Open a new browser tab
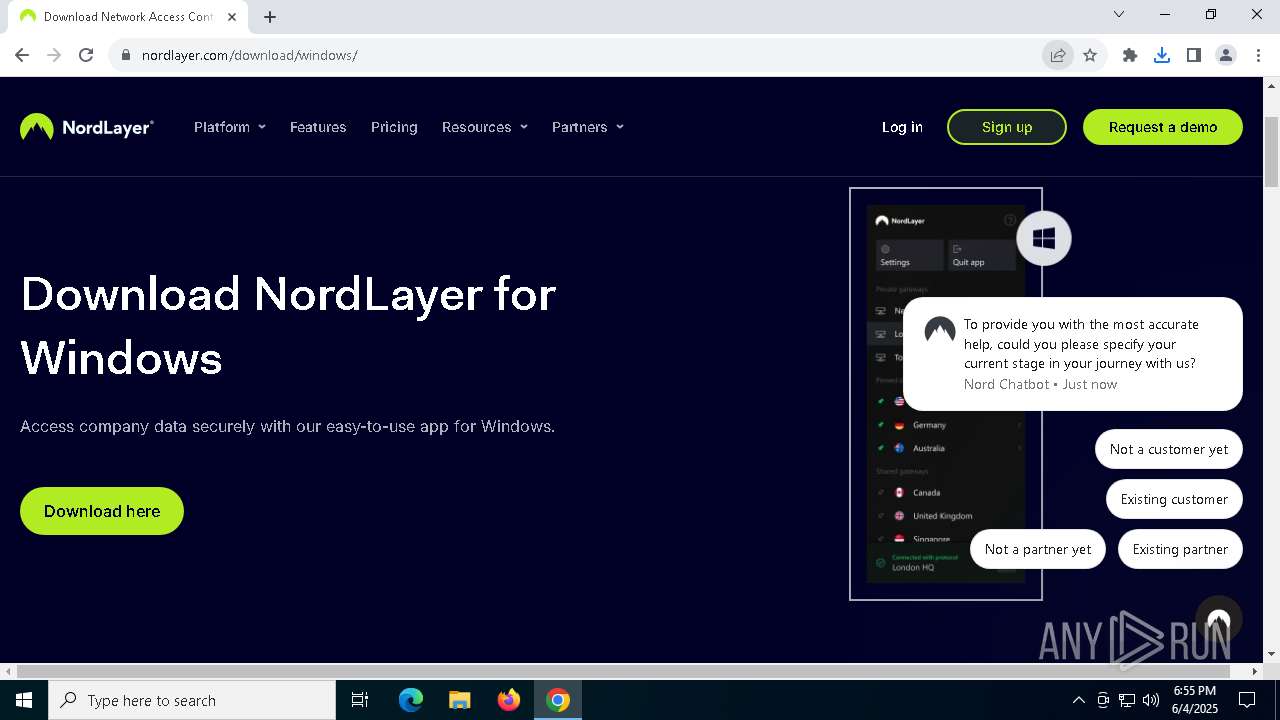1280x720 pixels. (x=270, y=16)
